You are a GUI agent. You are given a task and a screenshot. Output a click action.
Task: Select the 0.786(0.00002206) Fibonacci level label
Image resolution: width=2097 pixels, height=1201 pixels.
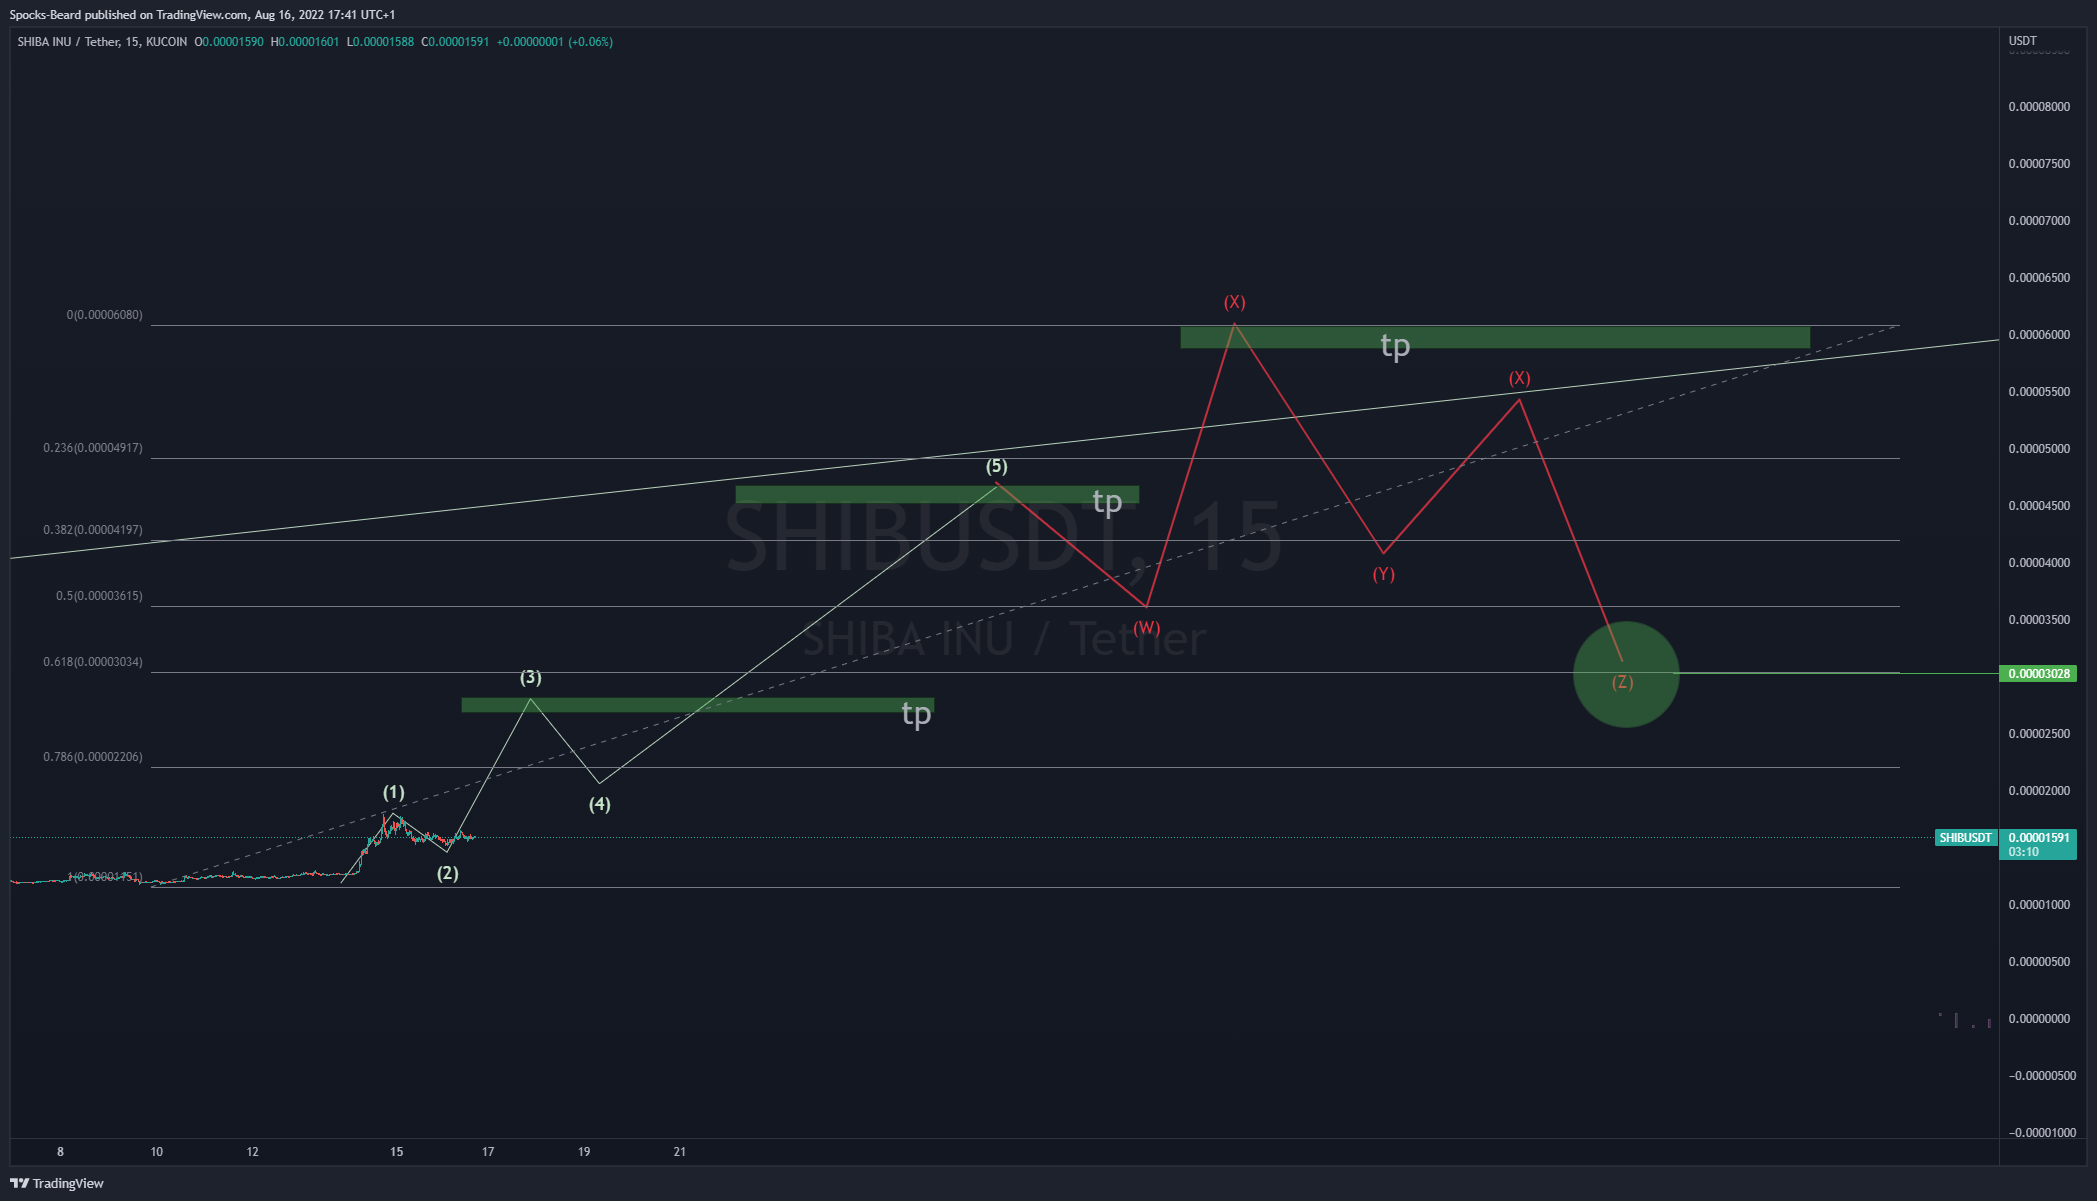pos(93,757)
